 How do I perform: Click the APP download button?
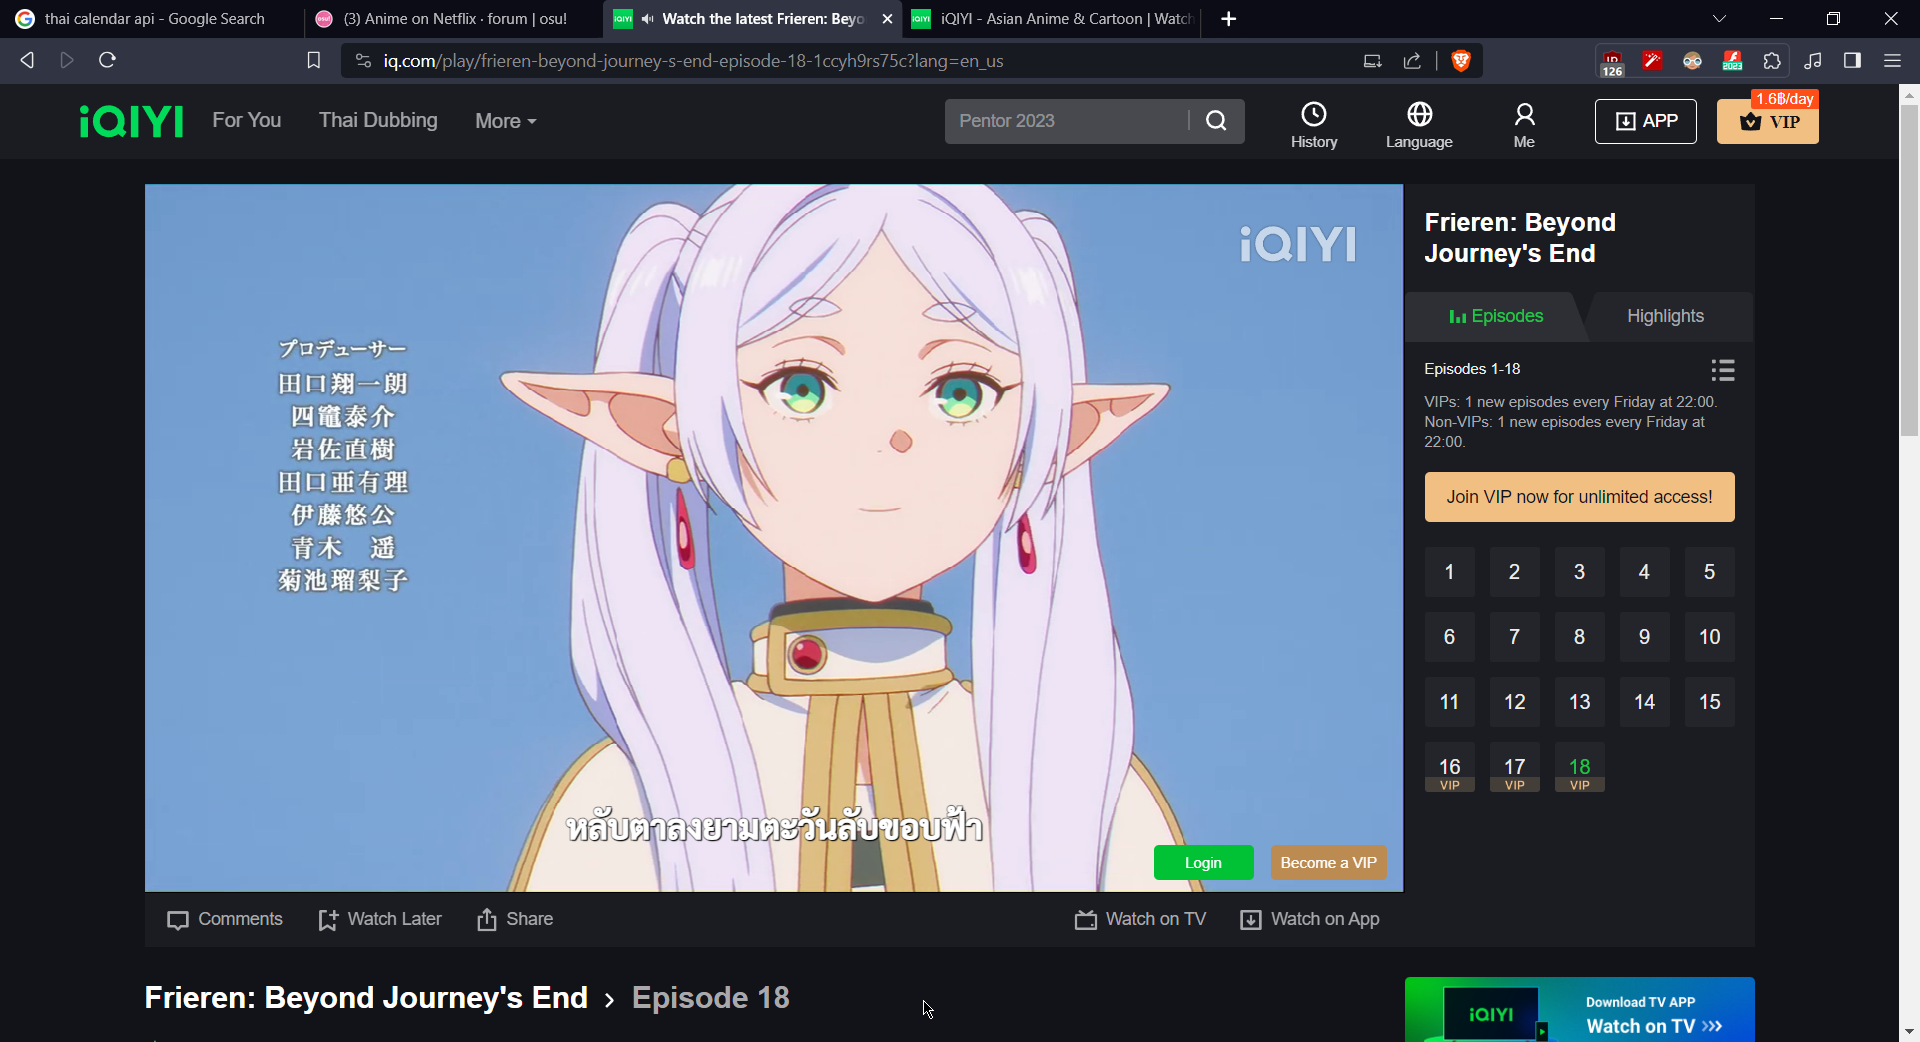pos(1646,121)
